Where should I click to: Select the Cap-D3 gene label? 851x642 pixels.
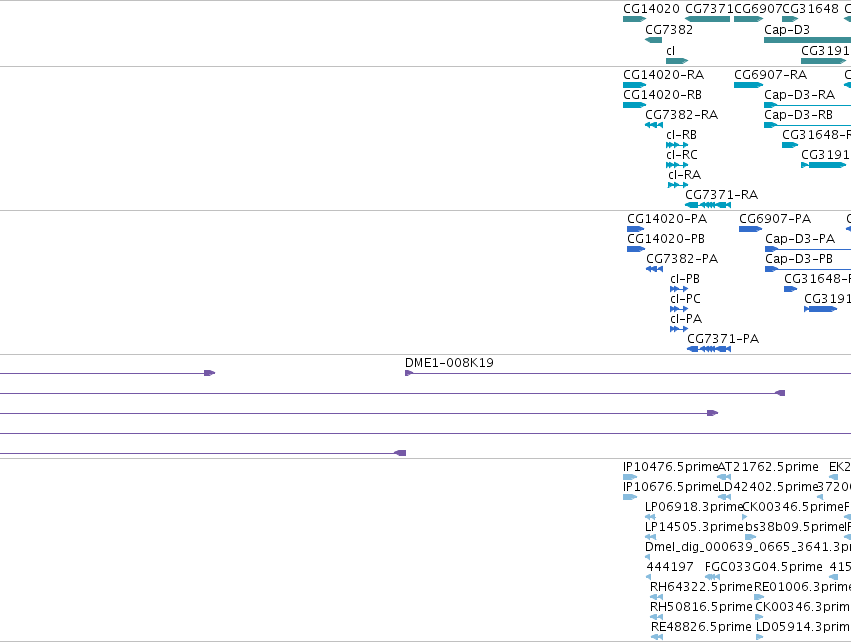(x=786, y=30)
